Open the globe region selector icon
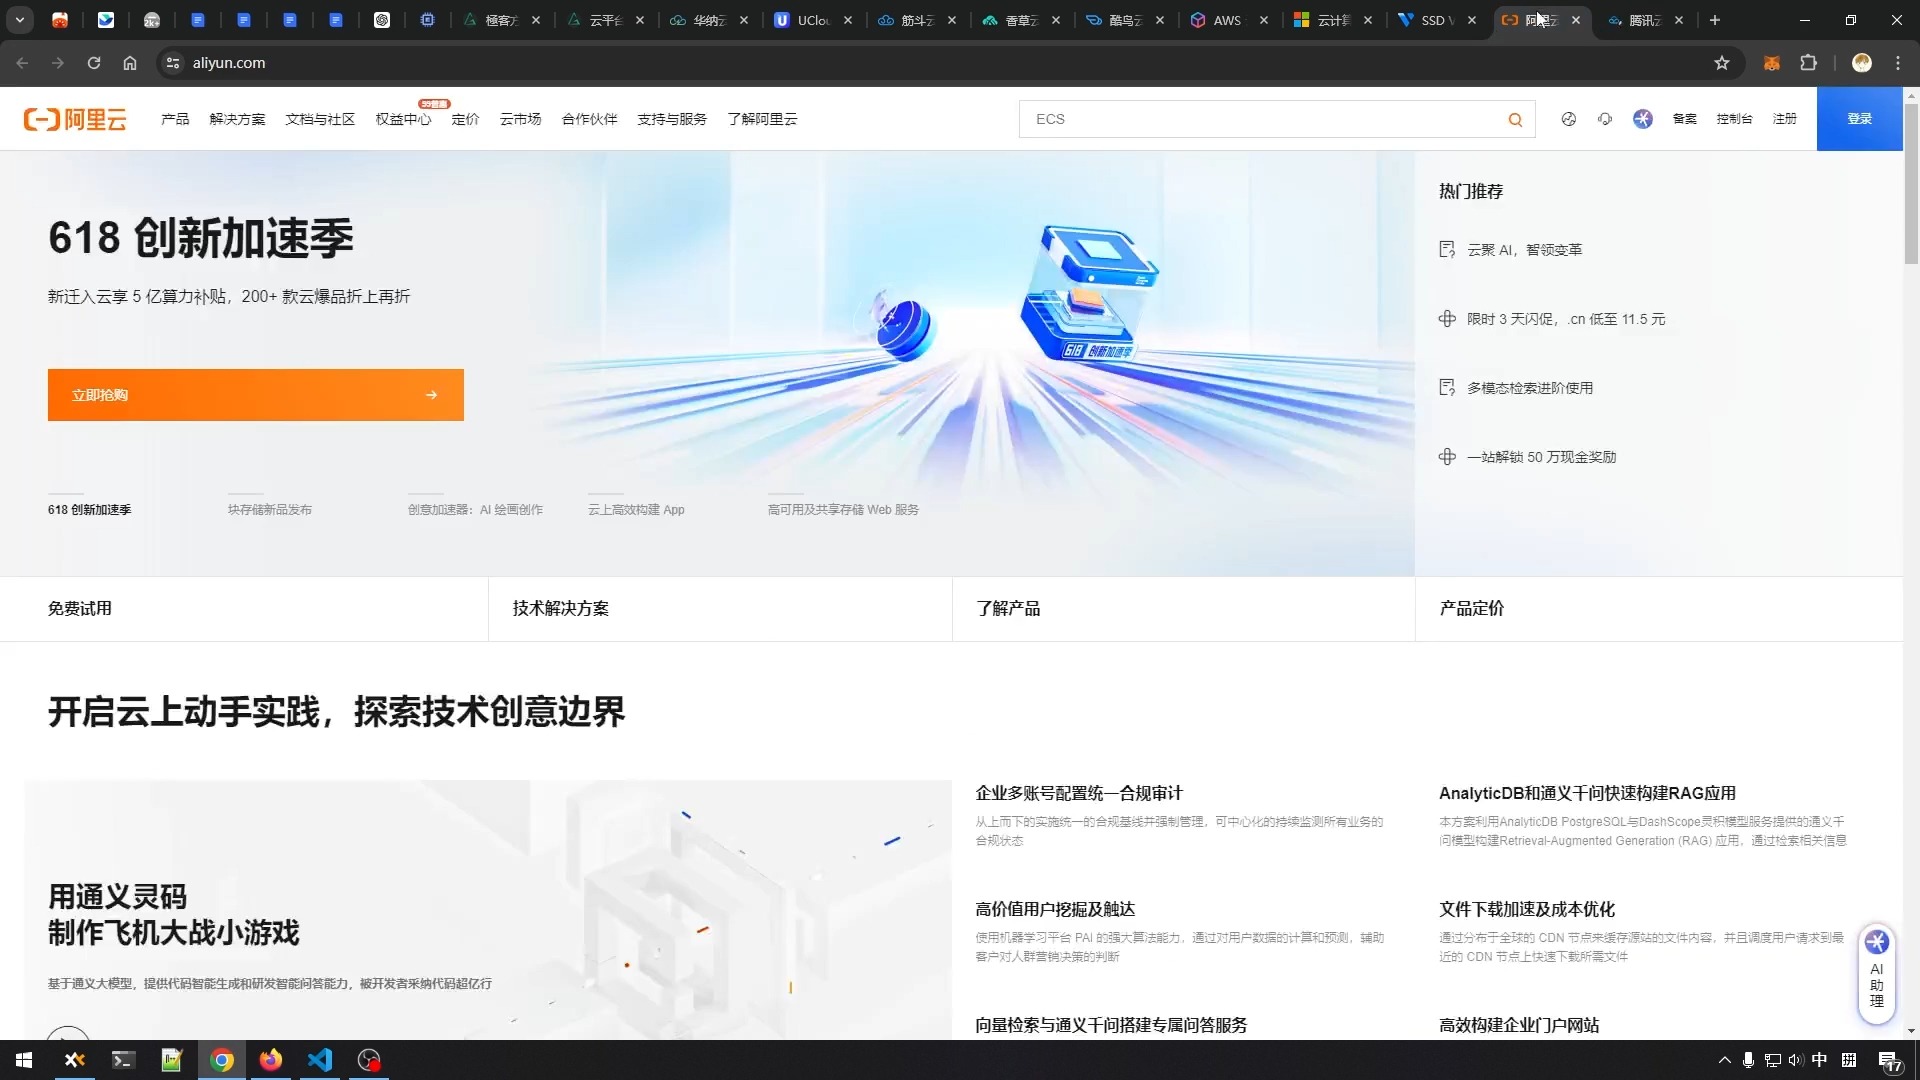Screen dimensions: 1920x1080 [1568, 119]
